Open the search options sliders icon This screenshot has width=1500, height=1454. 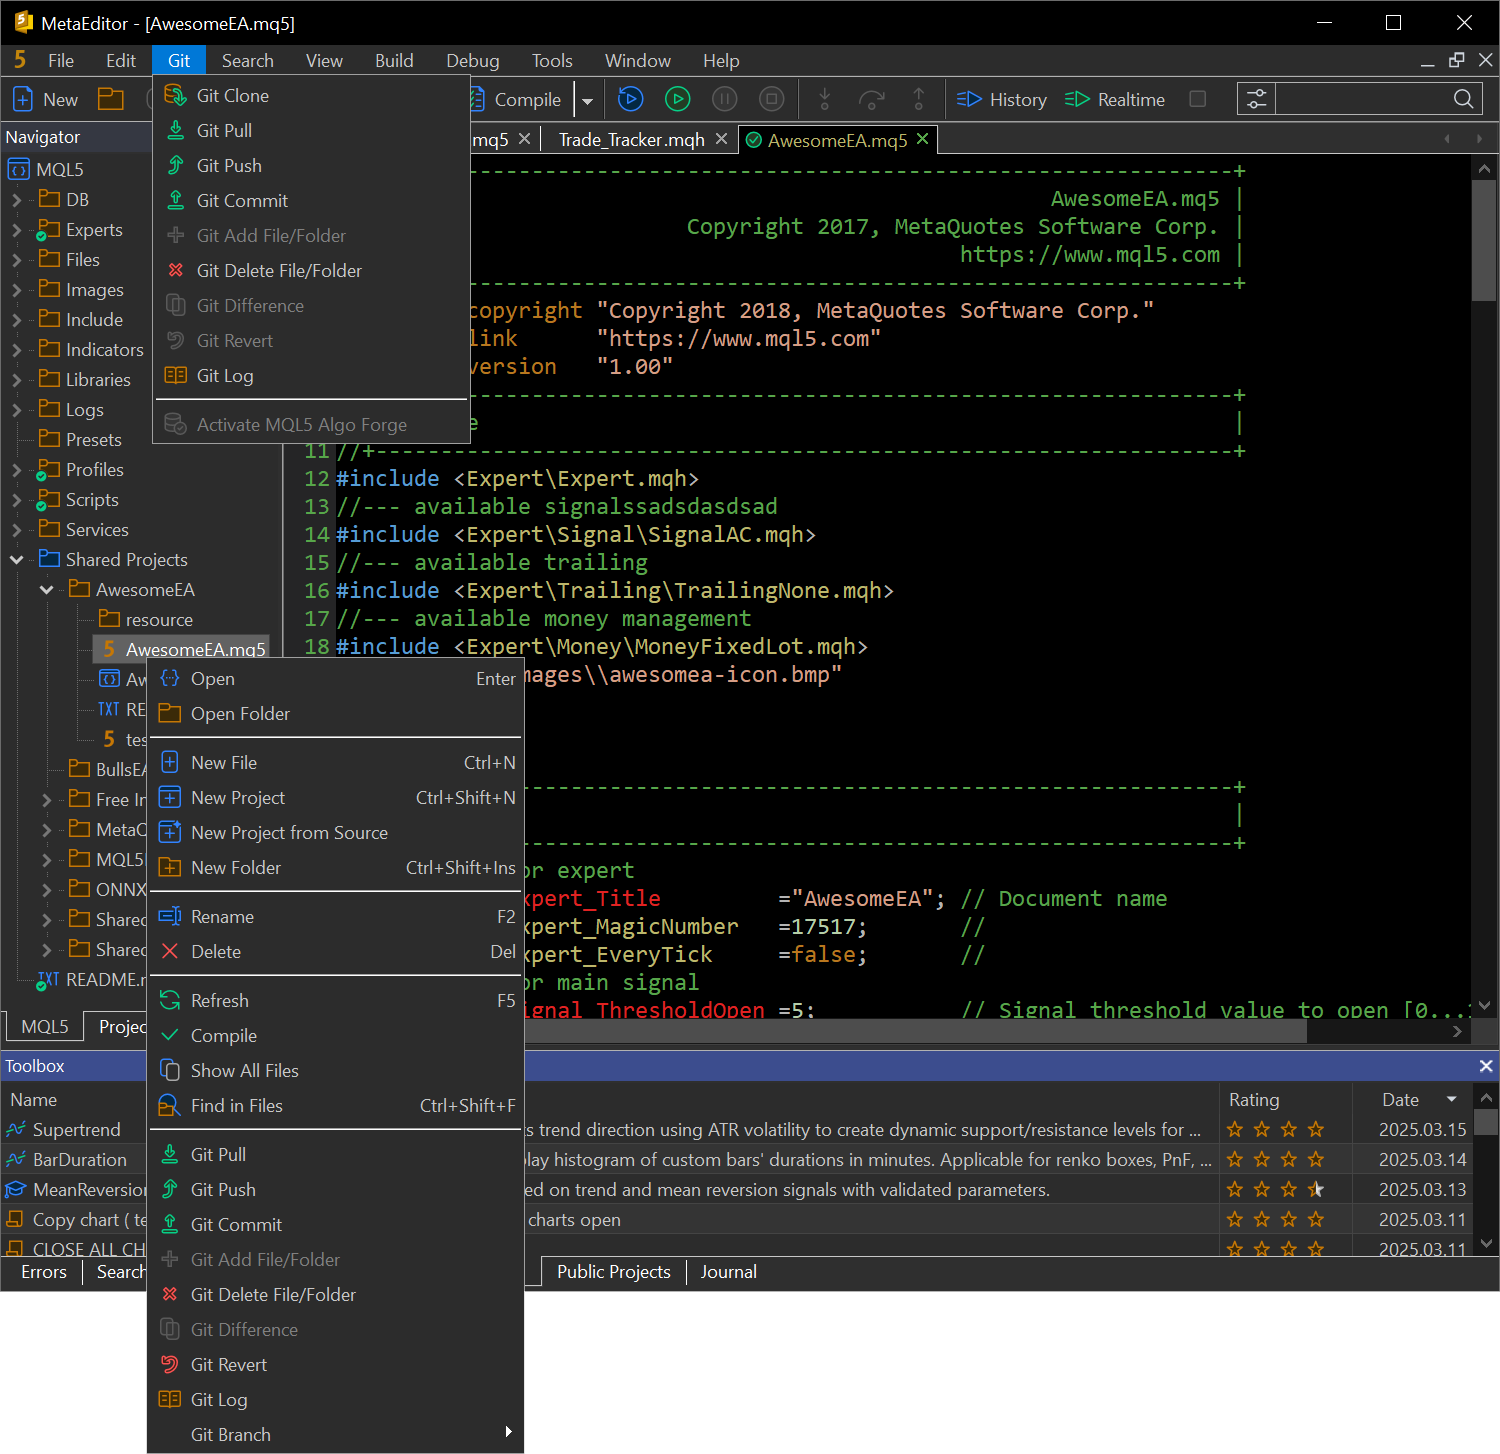[1256, 99]
